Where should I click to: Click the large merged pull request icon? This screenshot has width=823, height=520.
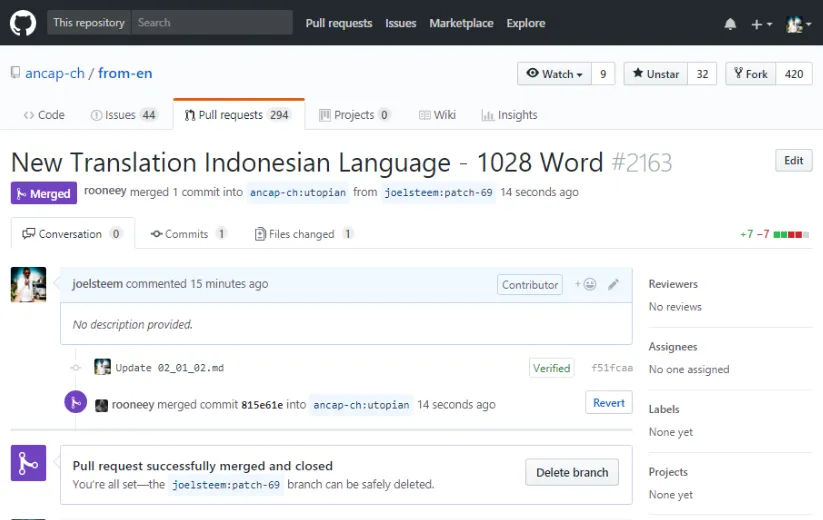click(x=28, y=463)
